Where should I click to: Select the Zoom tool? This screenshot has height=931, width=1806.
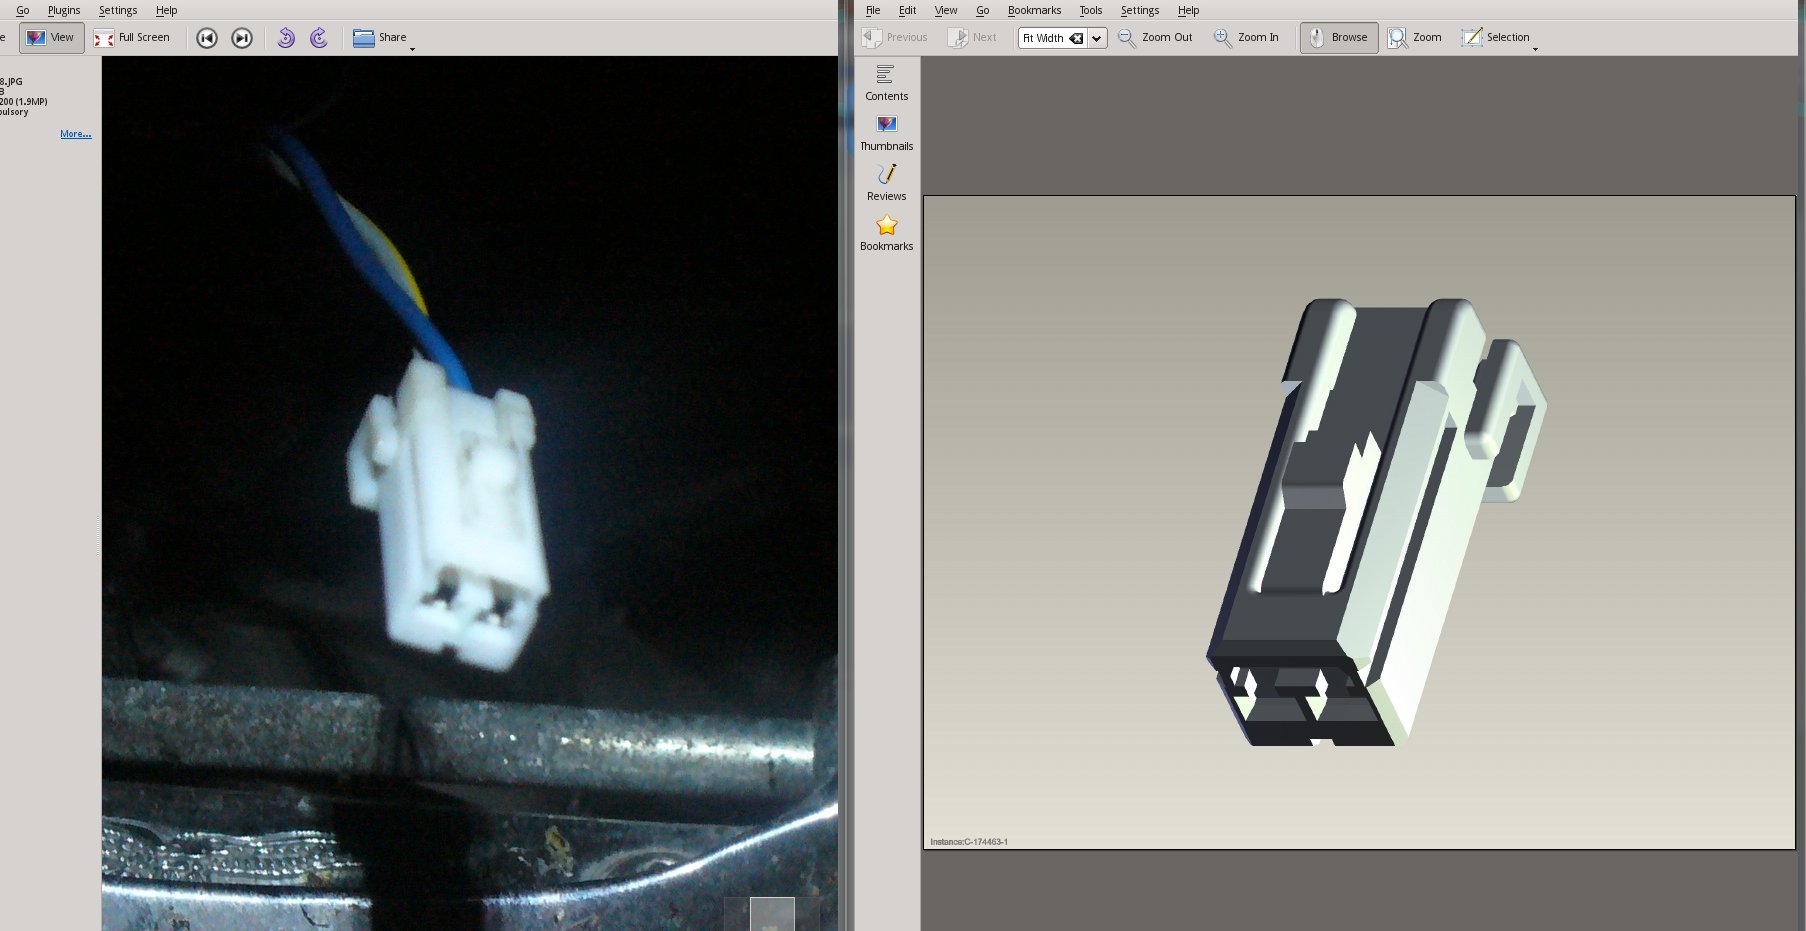click(1414, 38)
